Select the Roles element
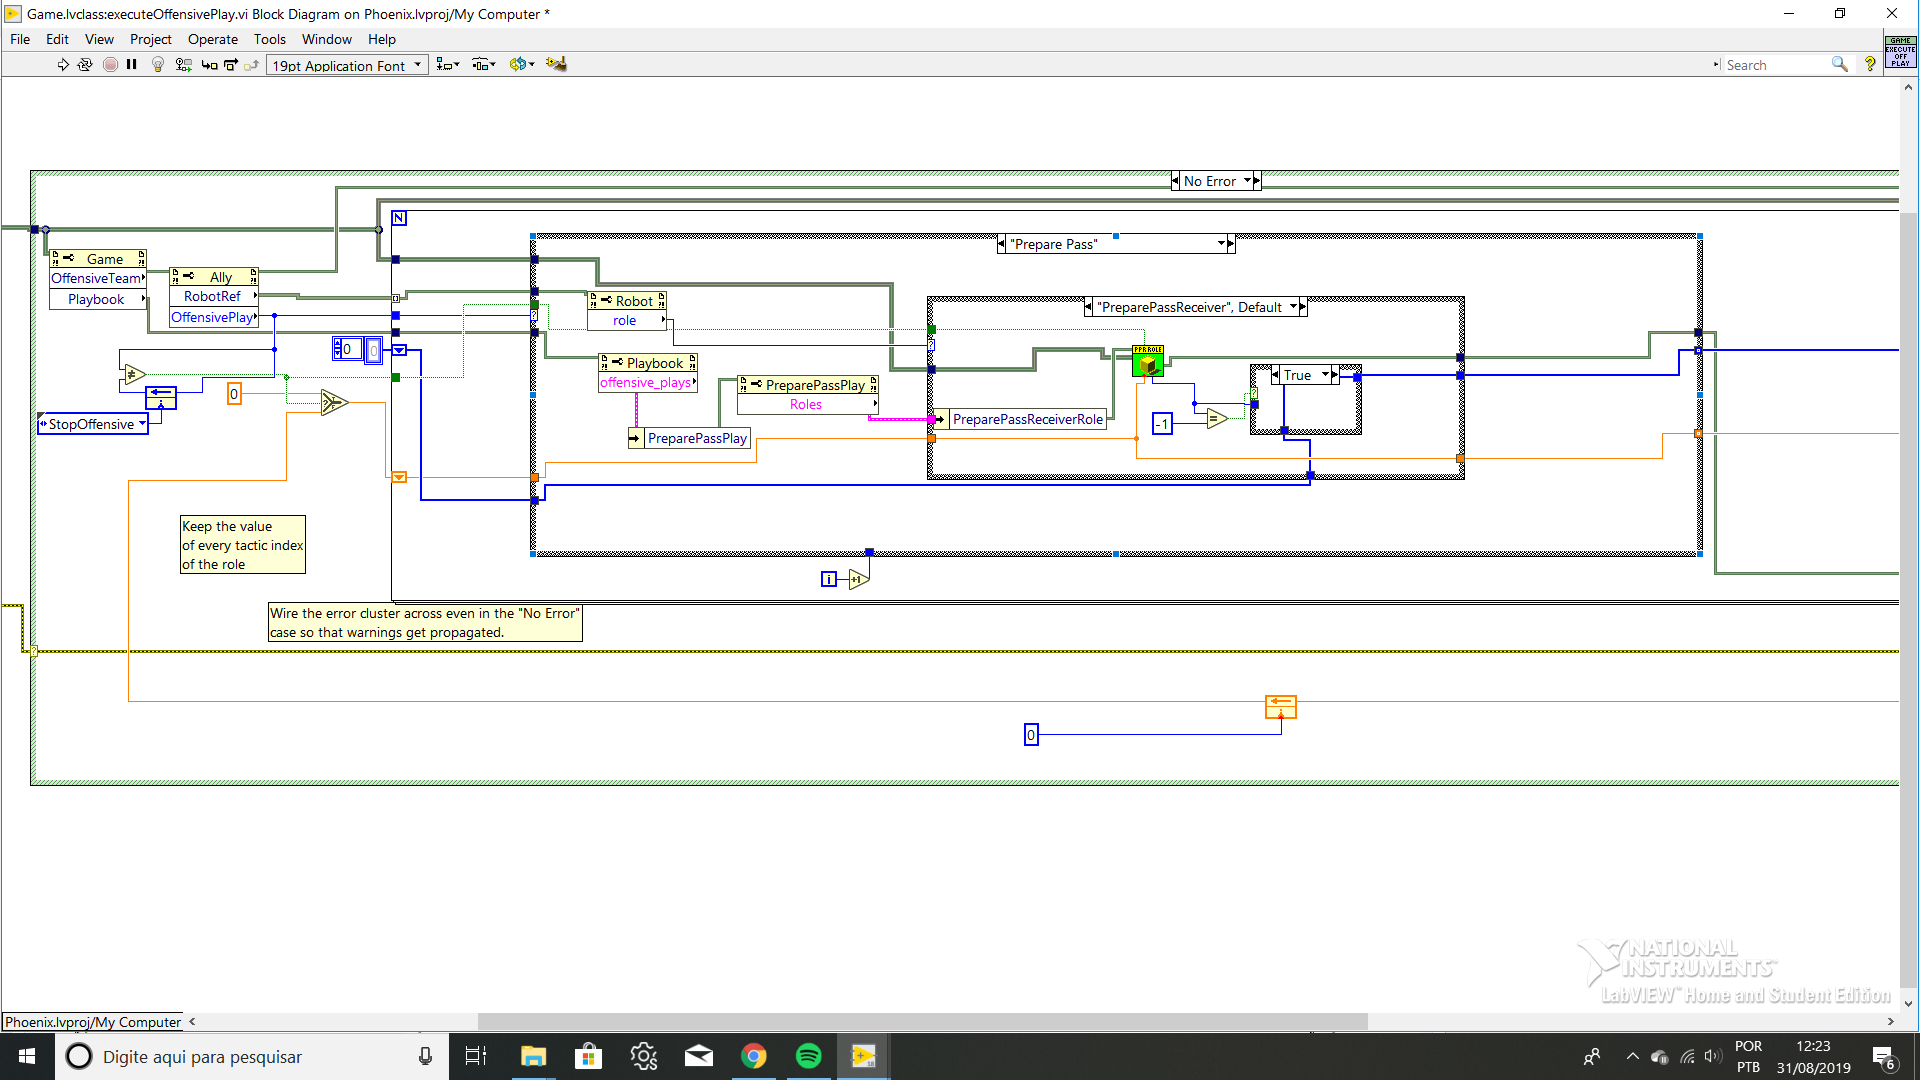The width and height of the screenshot is (1920, 1080). (x=808, y=405)
